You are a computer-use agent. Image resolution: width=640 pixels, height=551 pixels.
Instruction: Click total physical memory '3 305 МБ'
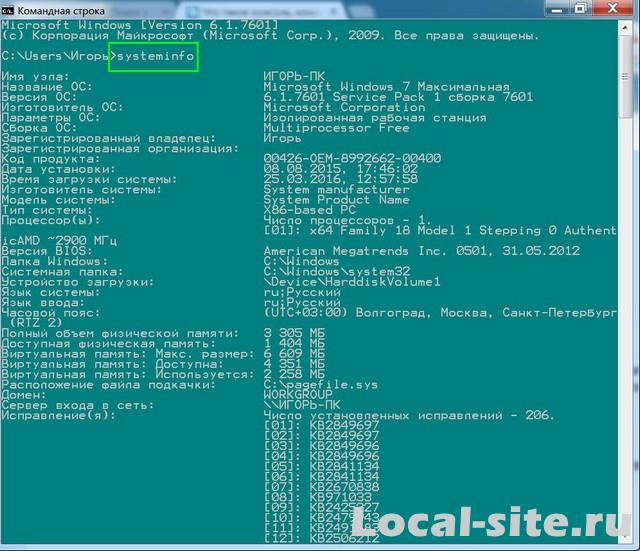tap(294, 333)
